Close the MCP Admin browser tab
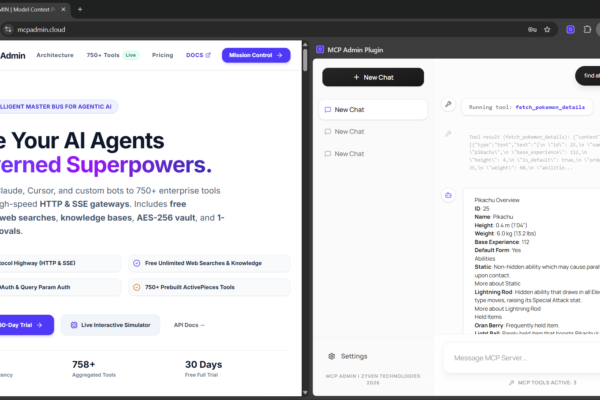This screenshot has width=600, height=400. click(x=64, y=10)
